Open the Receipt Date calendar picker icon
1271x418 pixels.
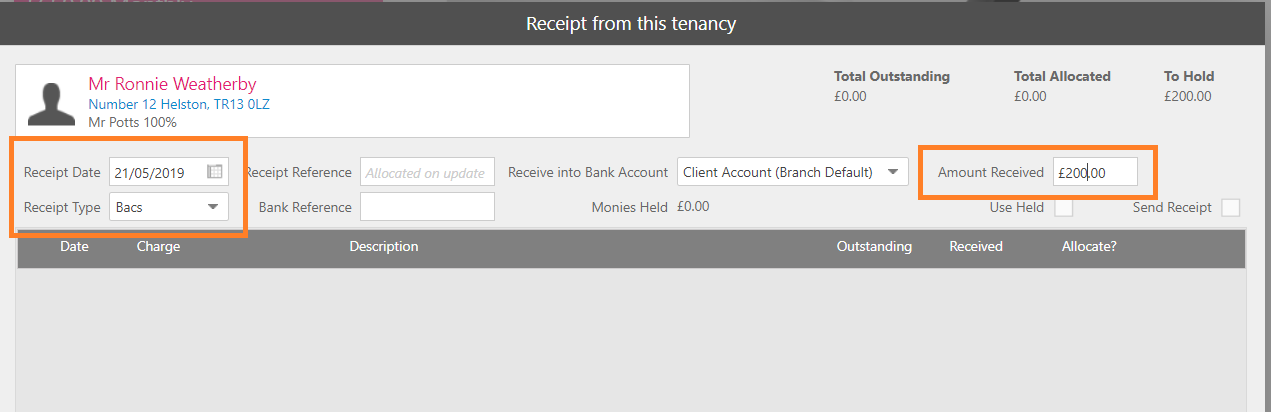tap(215, 172)
